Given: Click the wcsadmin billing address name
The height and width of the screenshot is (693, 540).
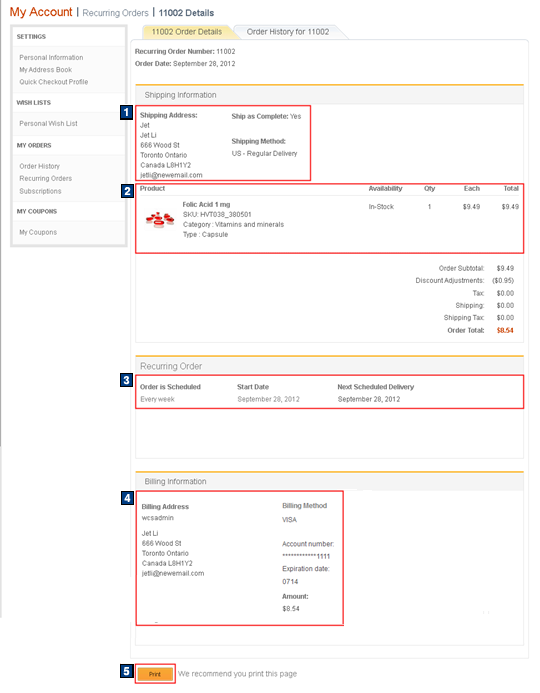Looking at the screenshot, I should click(158, 518).
